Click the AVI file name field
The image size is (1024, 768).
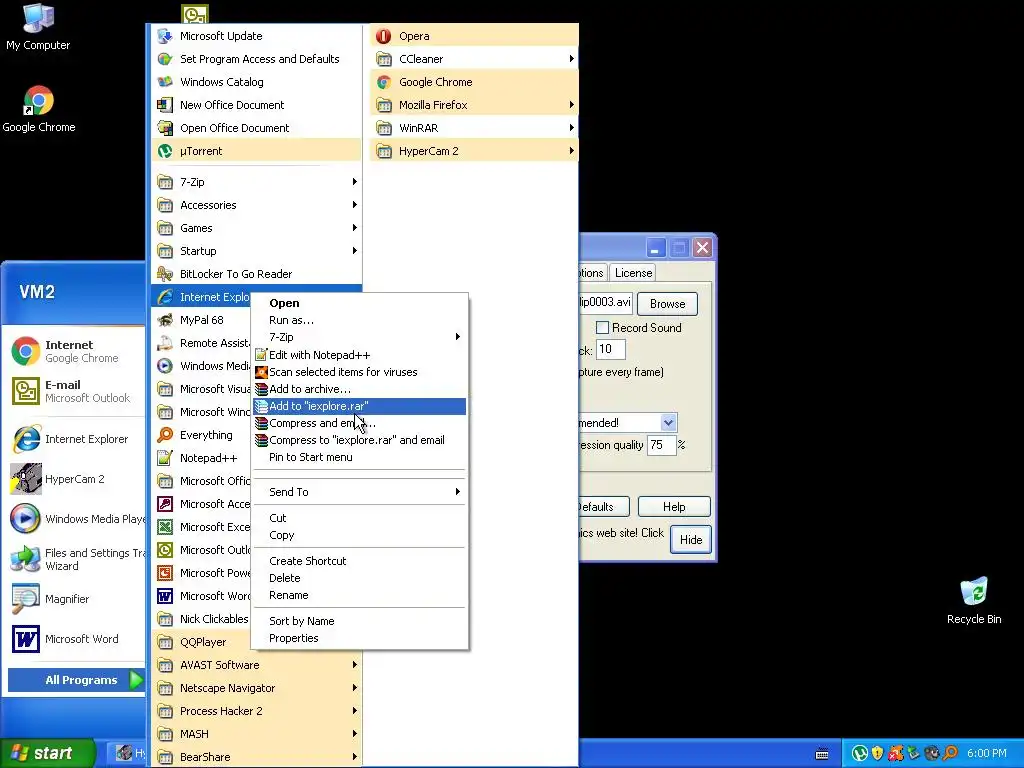[605, 302]
